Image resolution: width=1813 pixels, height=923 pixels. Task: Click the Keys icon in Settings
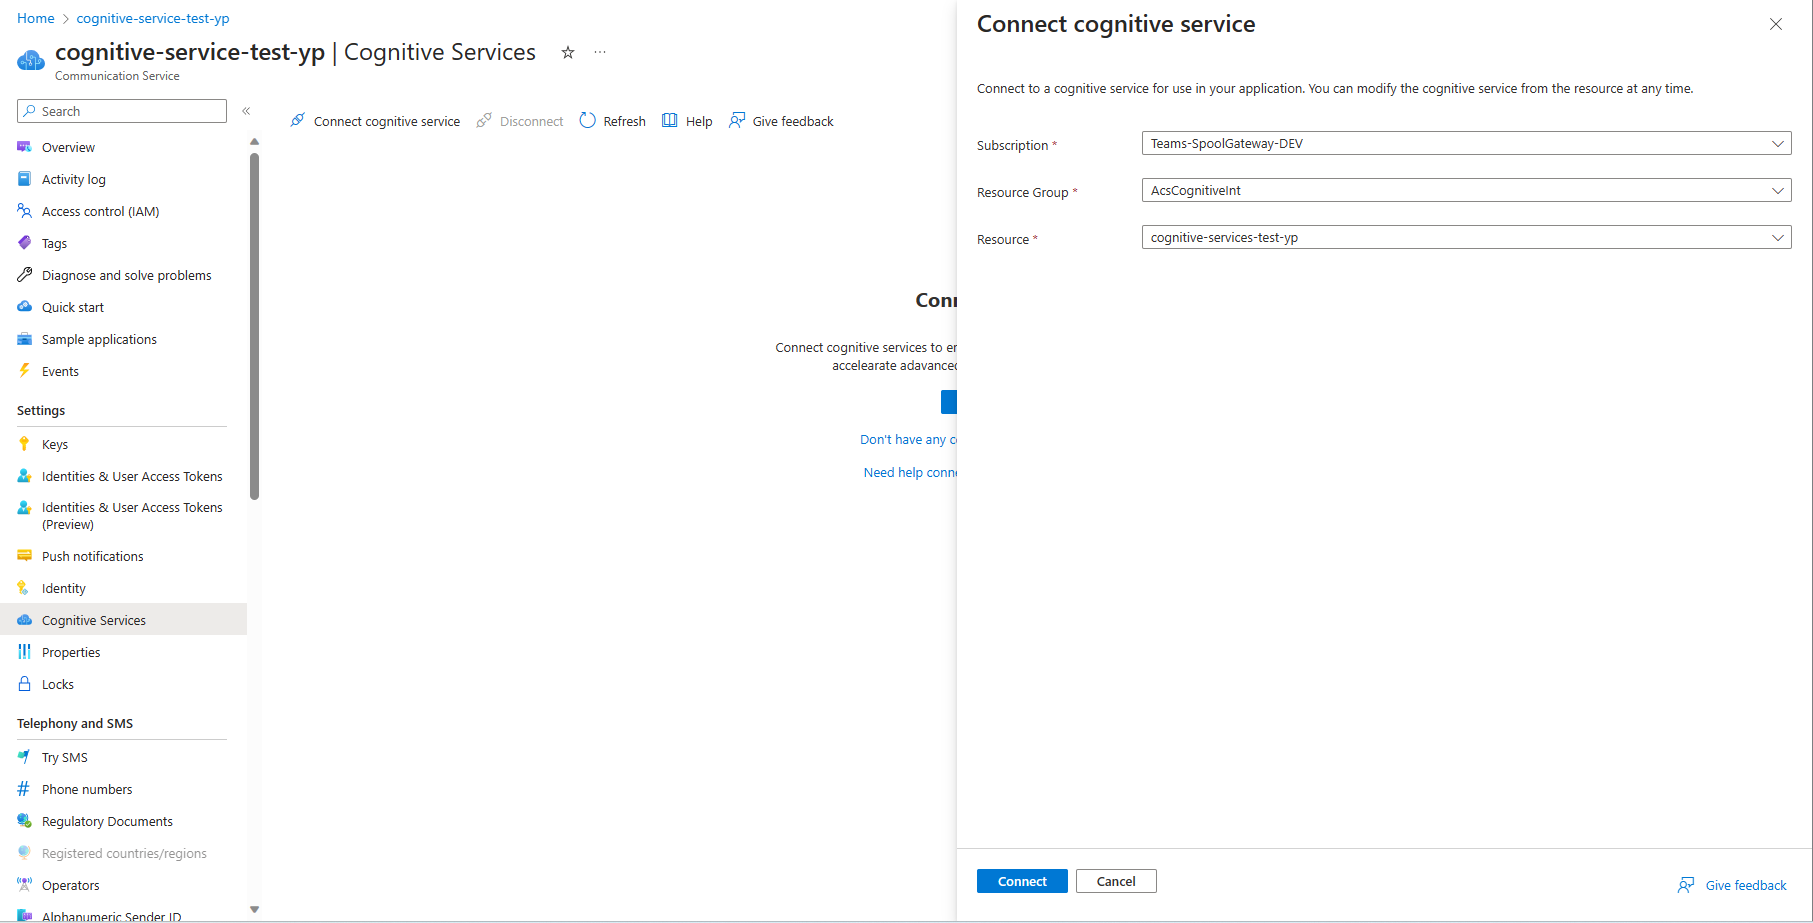pos(25,444)
